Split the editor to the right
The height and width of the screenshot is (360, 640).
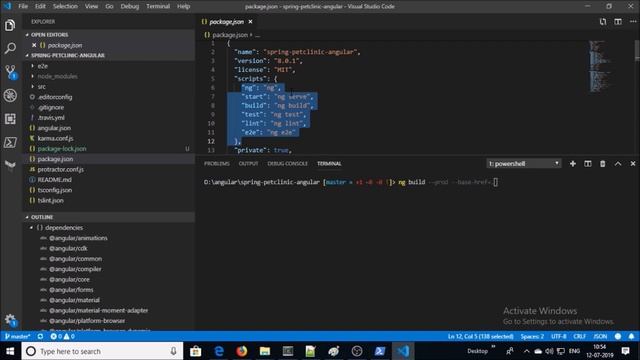pos(618,22)
